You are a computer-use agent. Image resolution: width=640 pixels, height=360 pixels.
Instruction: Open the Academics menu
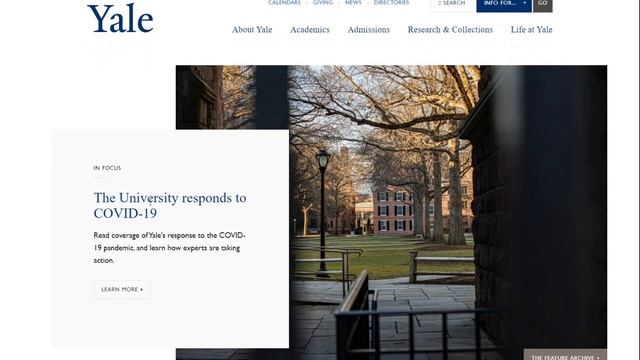310,30
